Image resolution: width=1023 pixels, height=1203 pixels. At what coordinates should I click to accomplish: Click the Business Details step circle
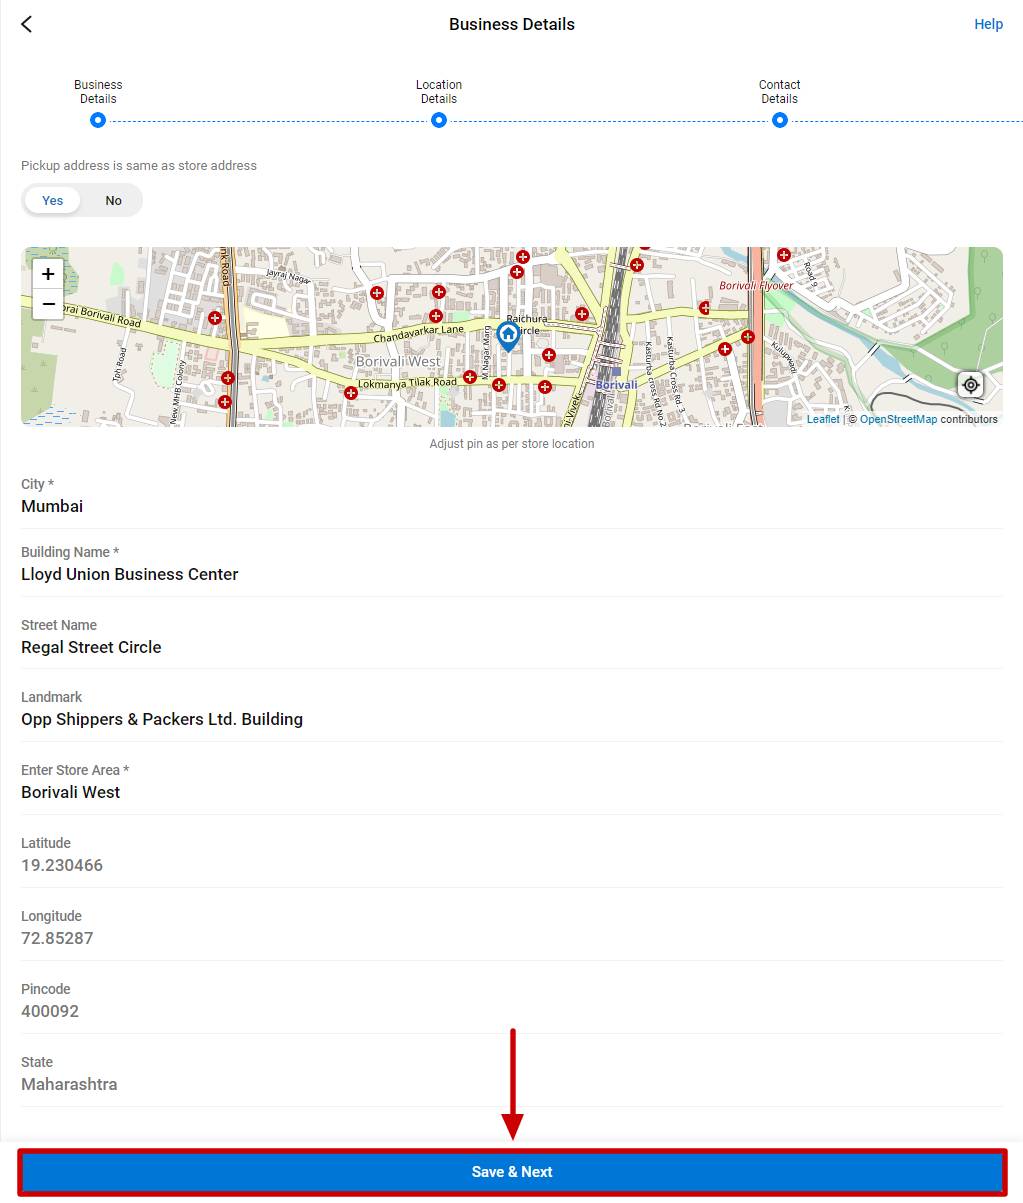click(98, 120)
